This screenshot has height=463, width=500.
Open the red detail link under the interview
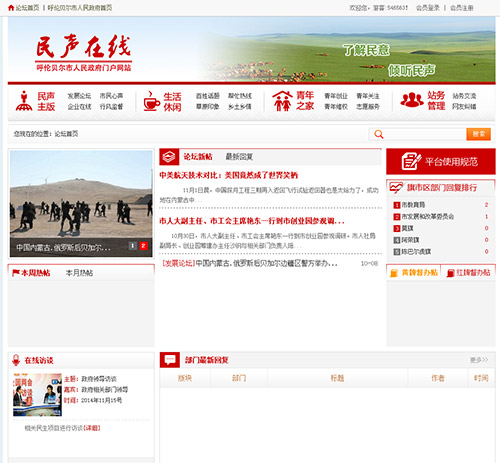pos(91,428)
